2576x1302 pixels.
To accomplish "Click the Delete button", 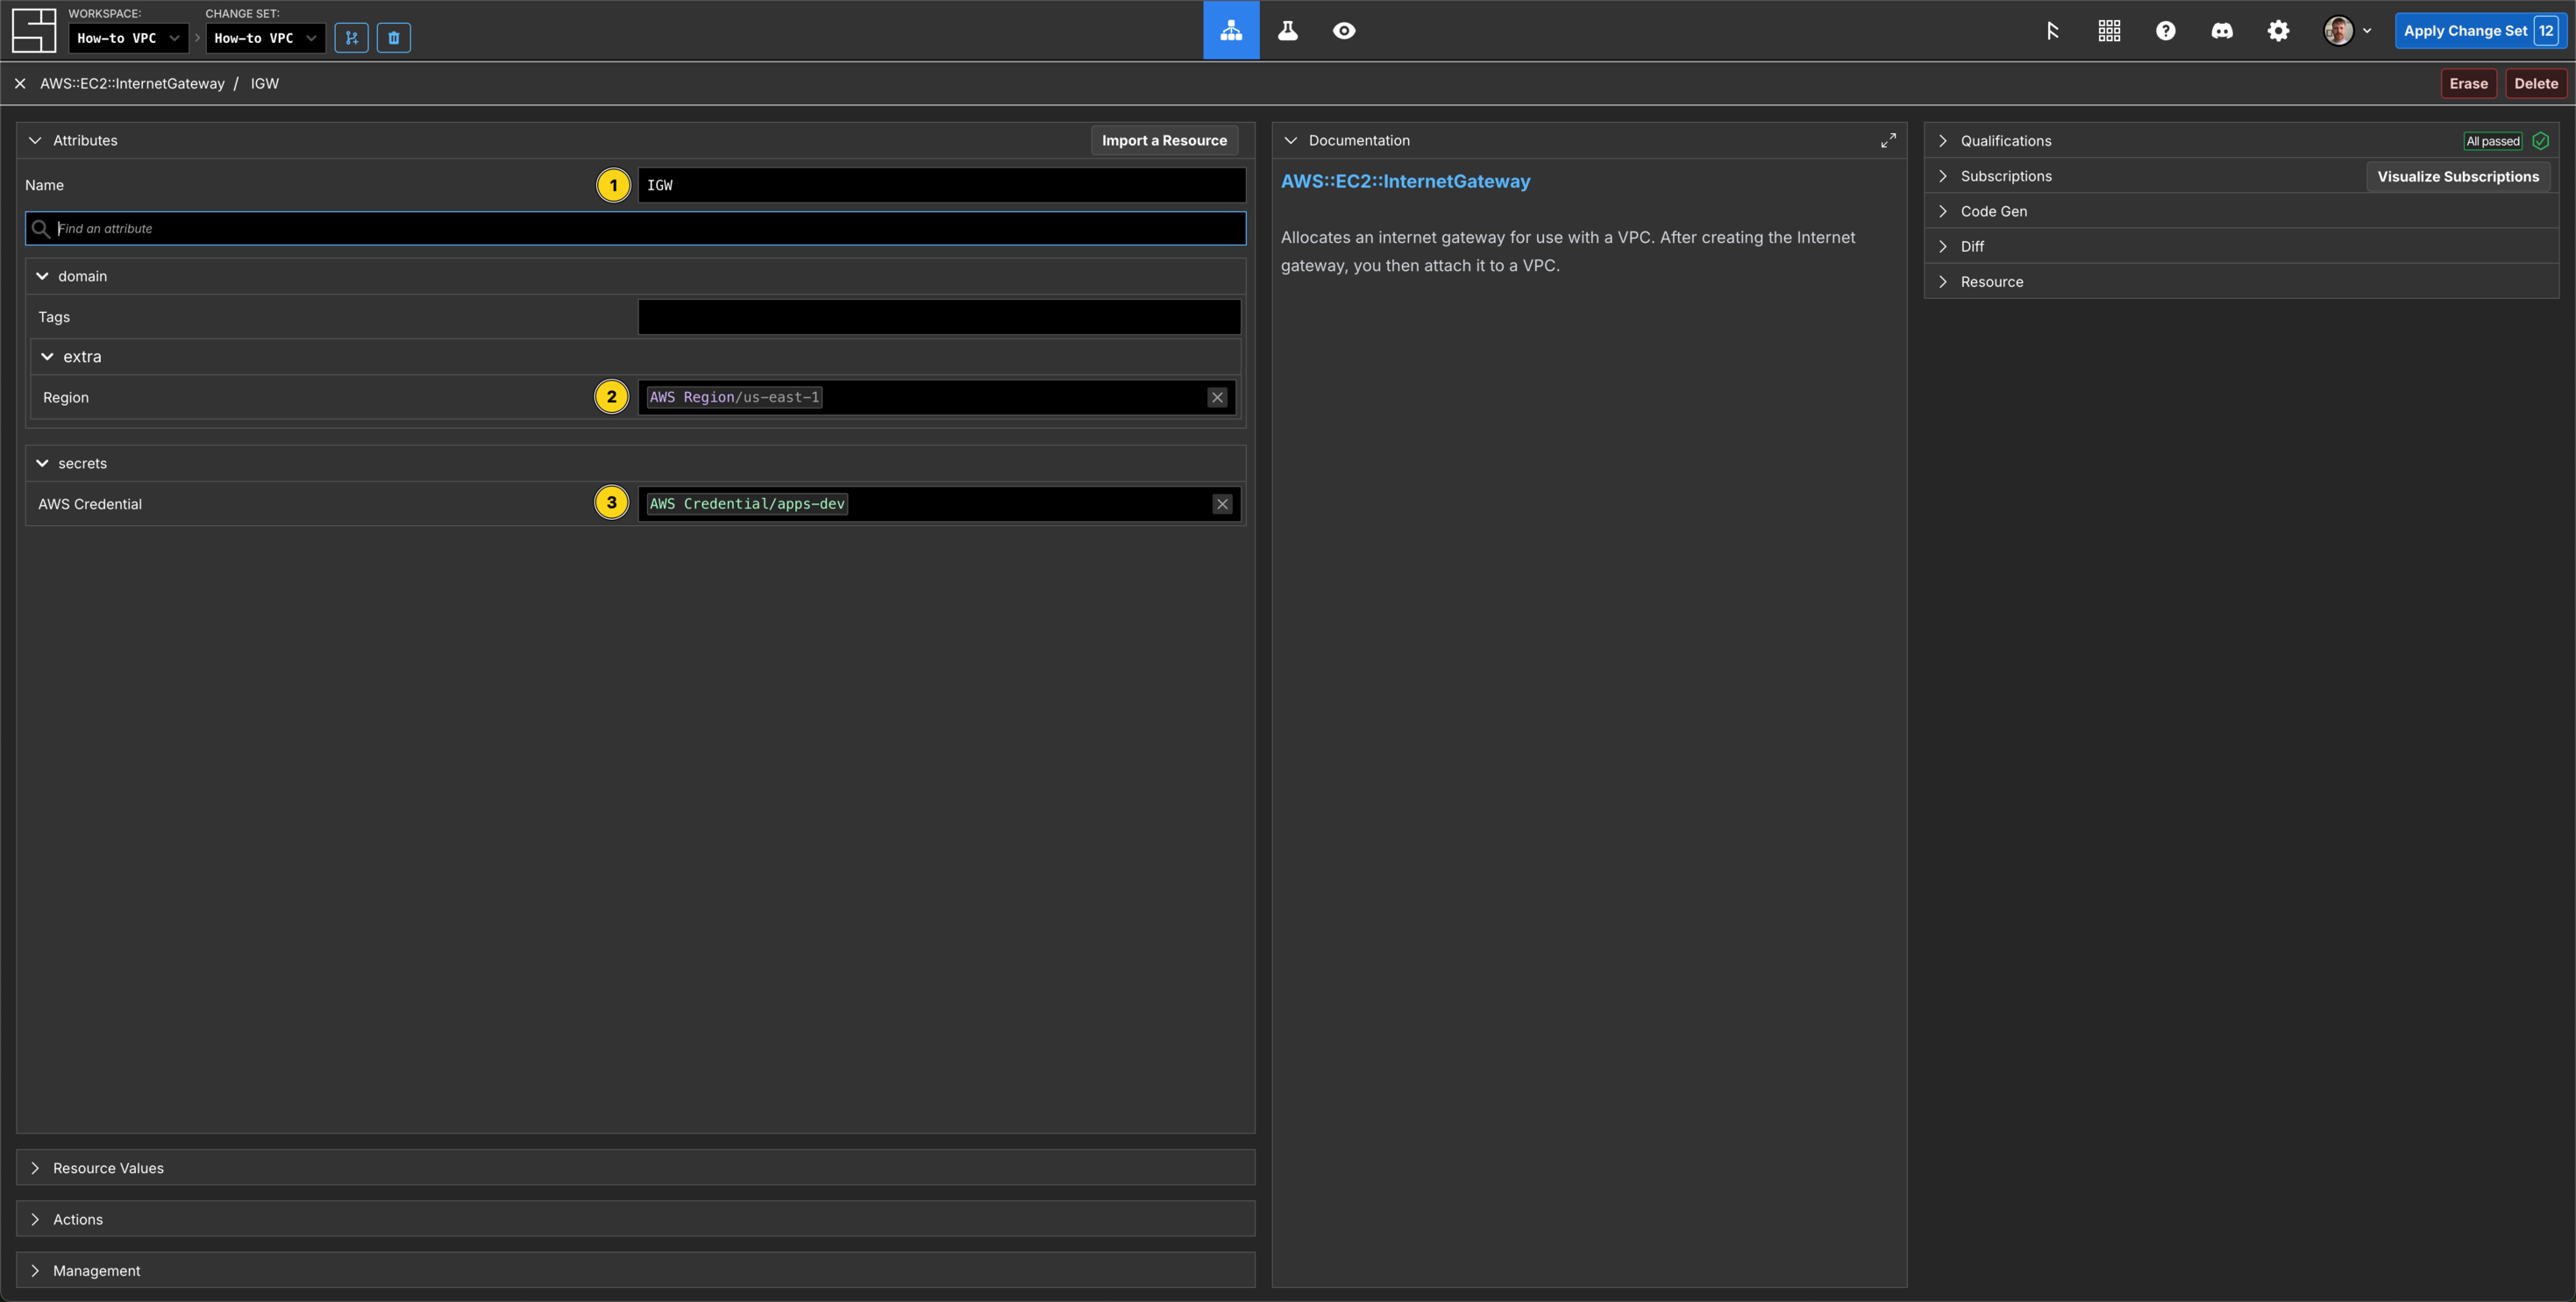I will [2536, 84].
